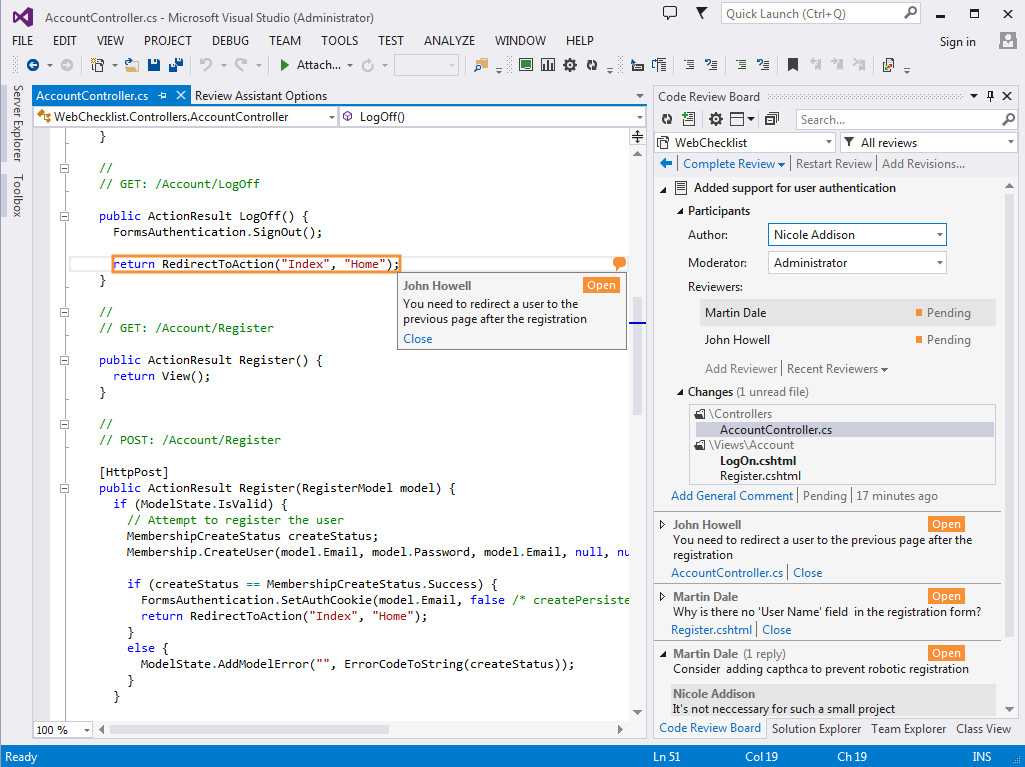
Task: Select LogOn.cshtml in the Changes list
Action: pos(758,460)
